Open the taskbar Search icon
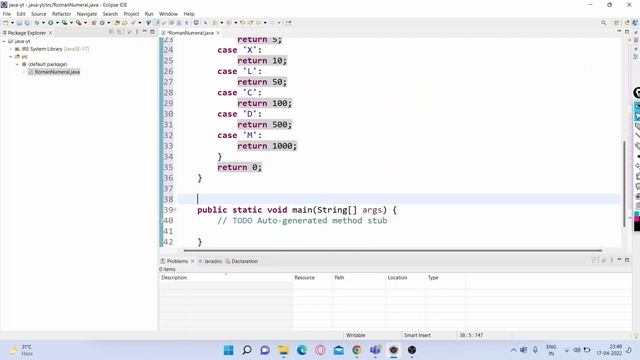 coord(247,350)
